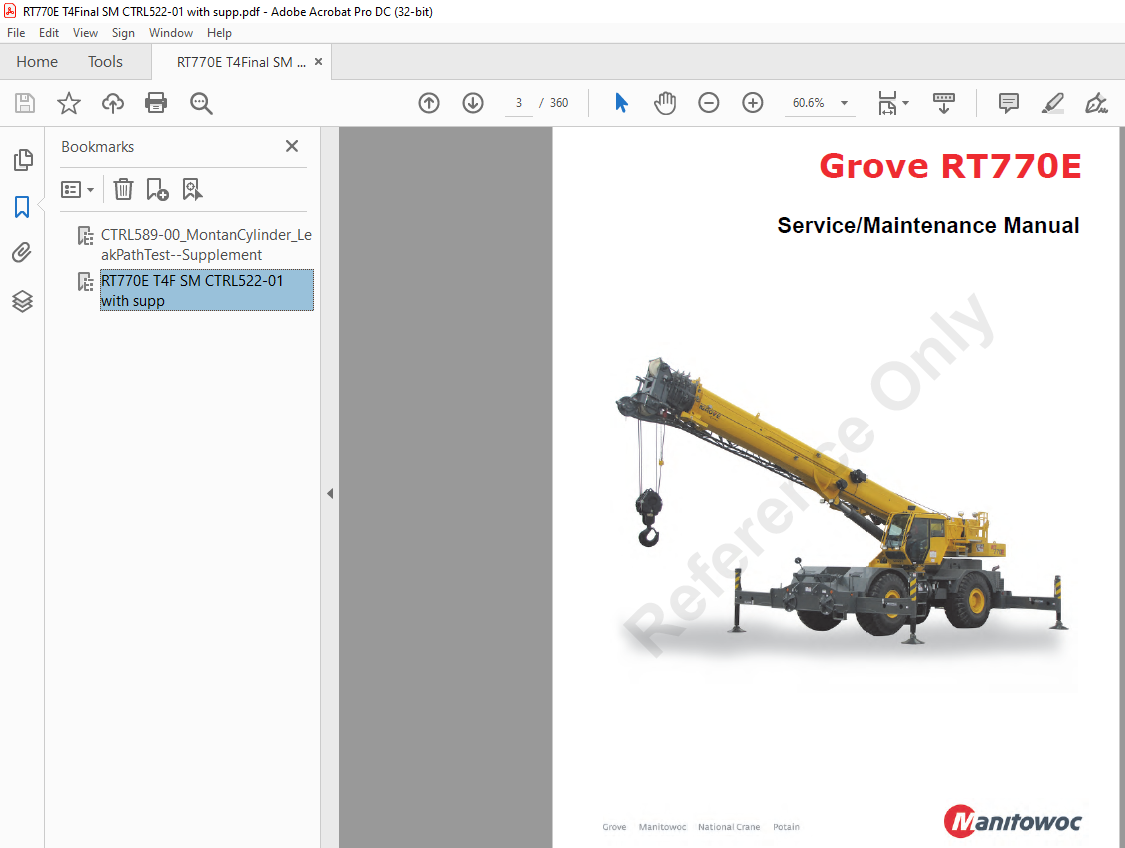Click the read mode keyboard icon

pyautogui.click(x=943, y=103)
